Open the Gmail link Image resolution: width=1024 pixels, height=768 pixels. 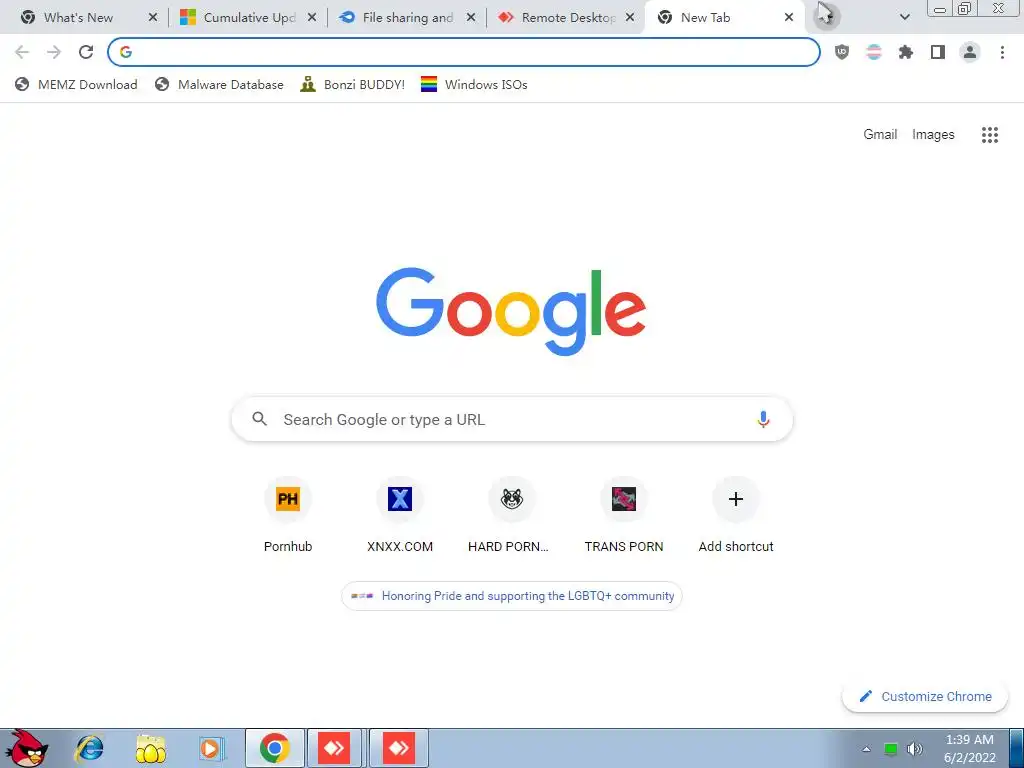click(x=880, y=135)
